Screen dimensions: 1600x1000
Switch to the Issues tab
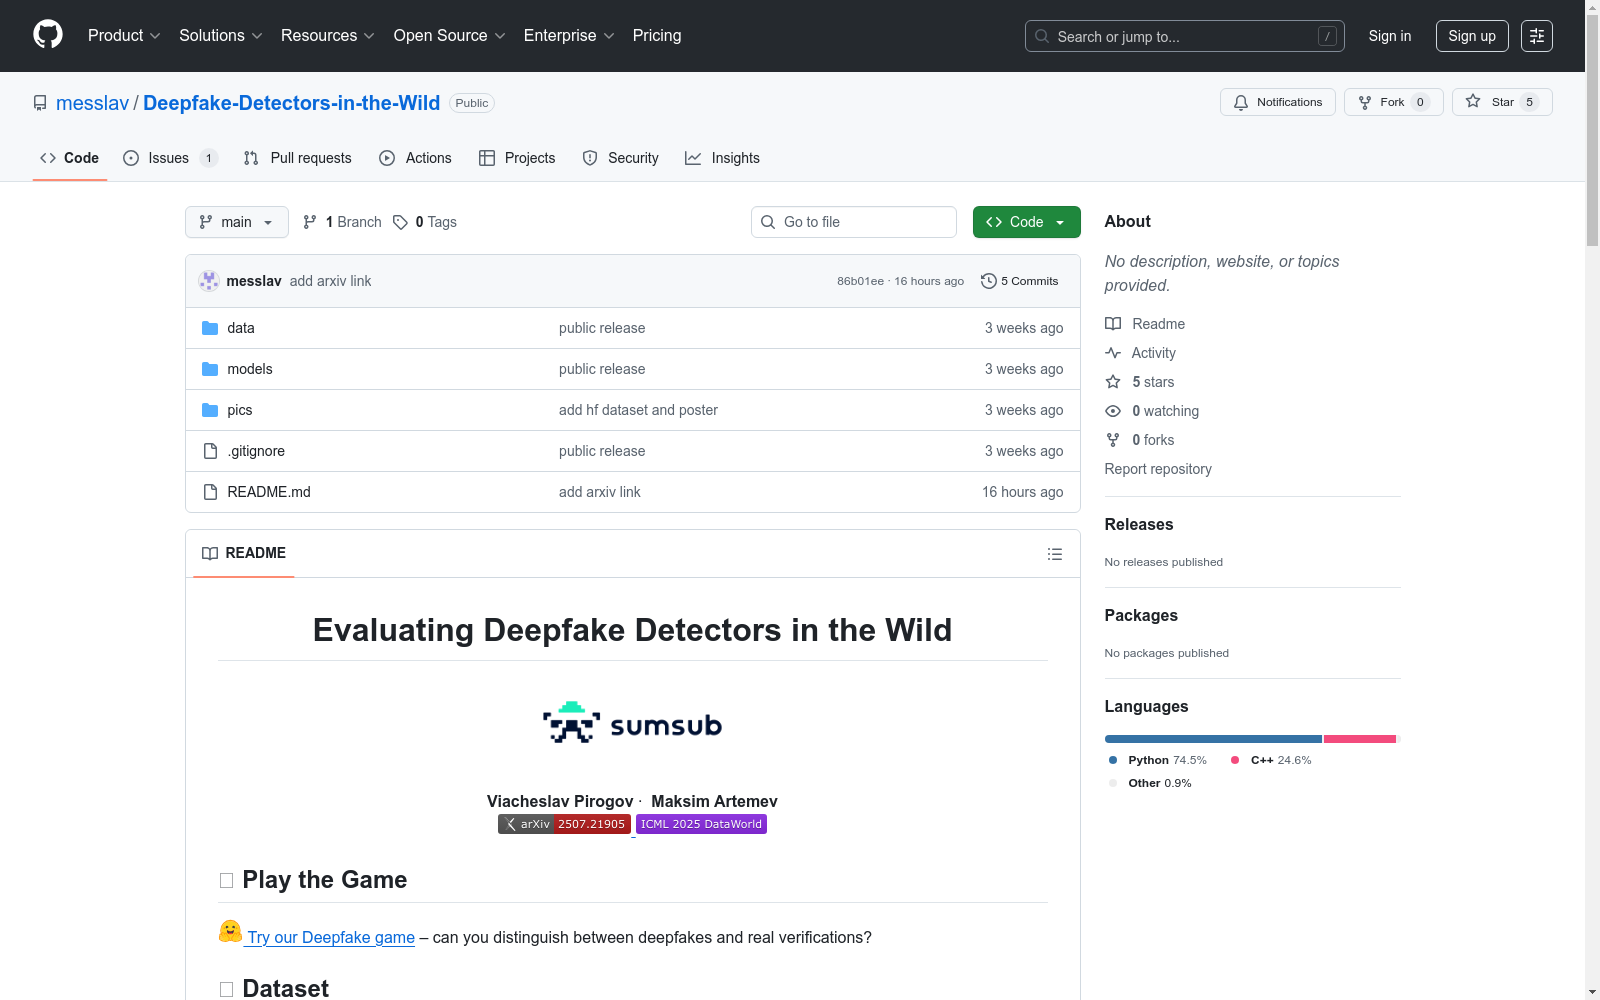170,158
